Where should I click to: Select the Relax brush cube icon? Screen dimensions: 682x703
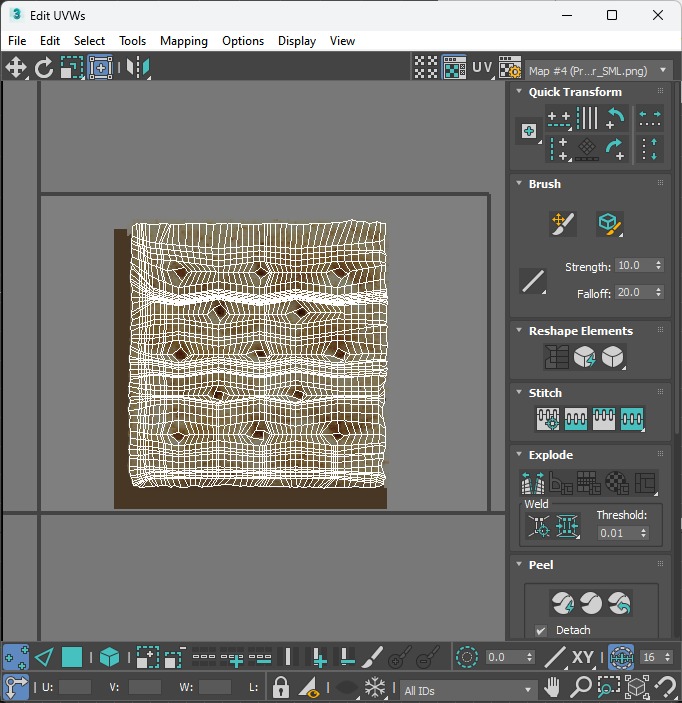610,224
